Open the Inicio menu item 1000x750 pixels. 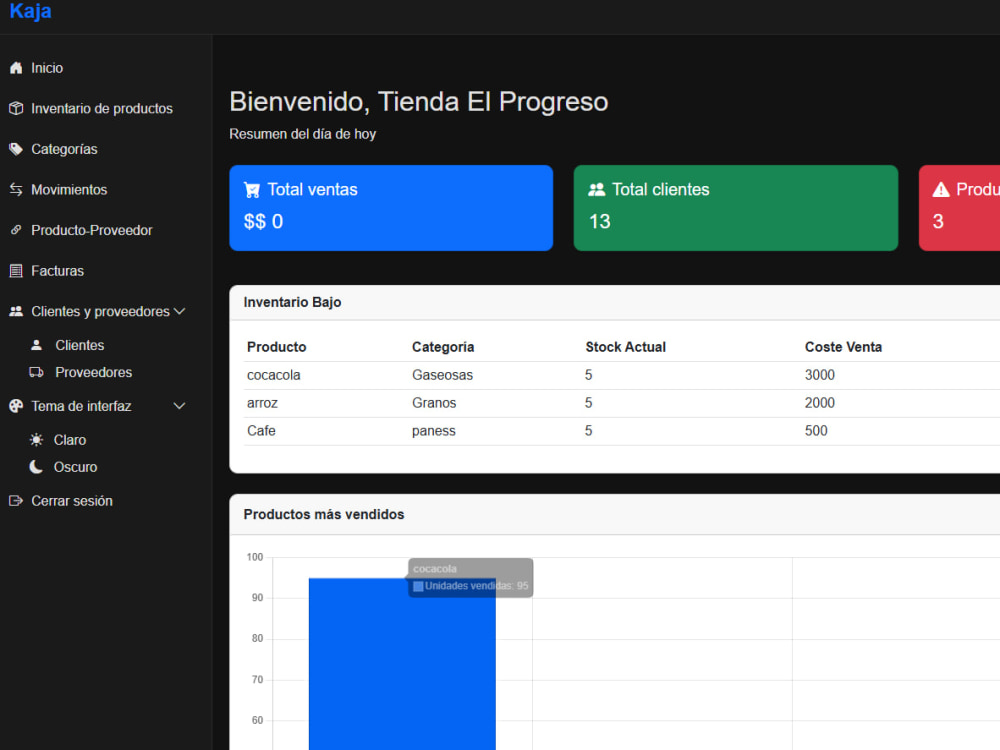[47, 68]
